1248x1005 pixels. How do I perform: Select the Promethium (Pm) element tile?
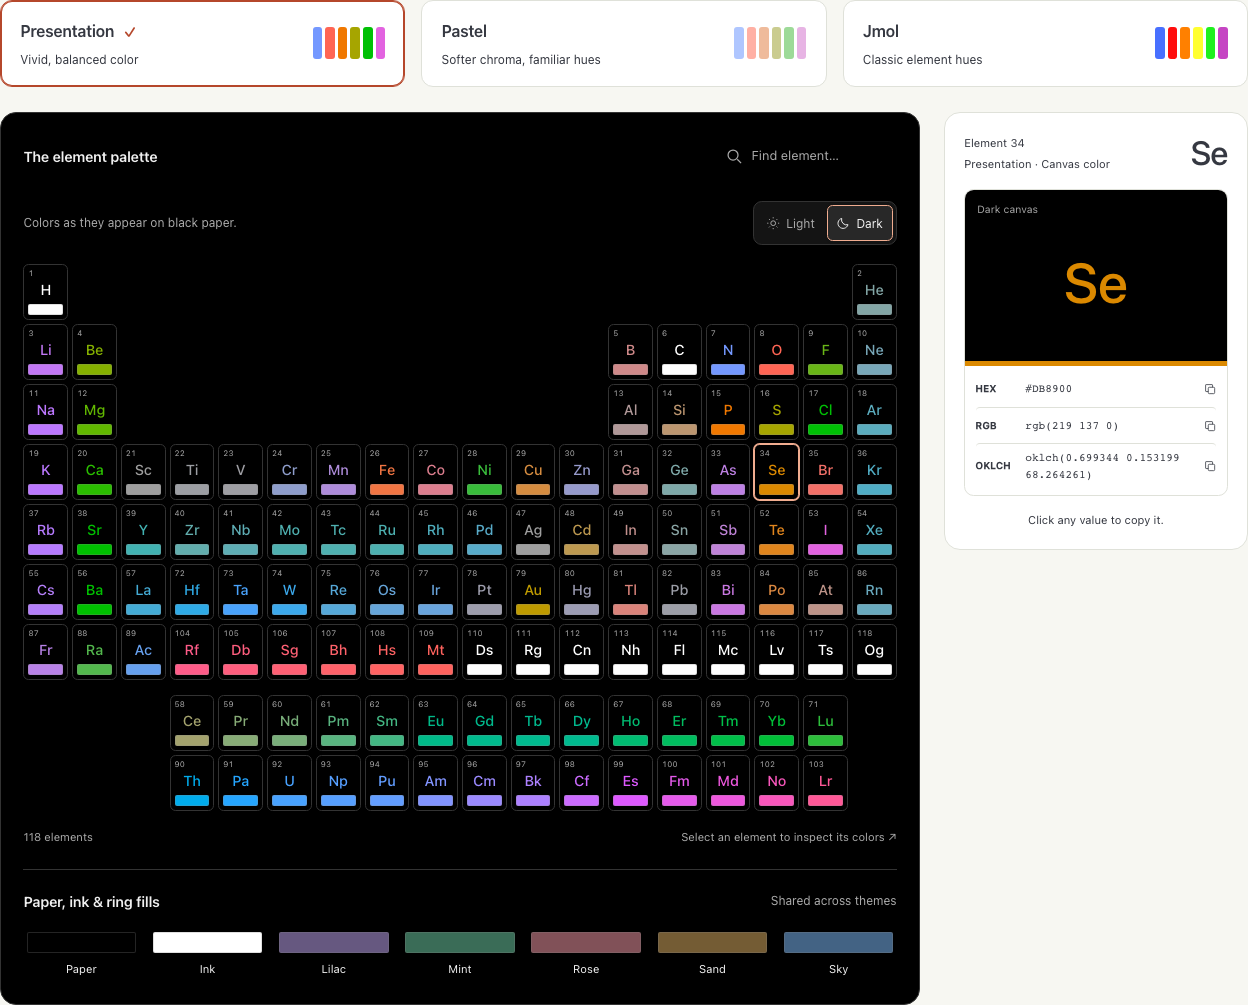338,723
